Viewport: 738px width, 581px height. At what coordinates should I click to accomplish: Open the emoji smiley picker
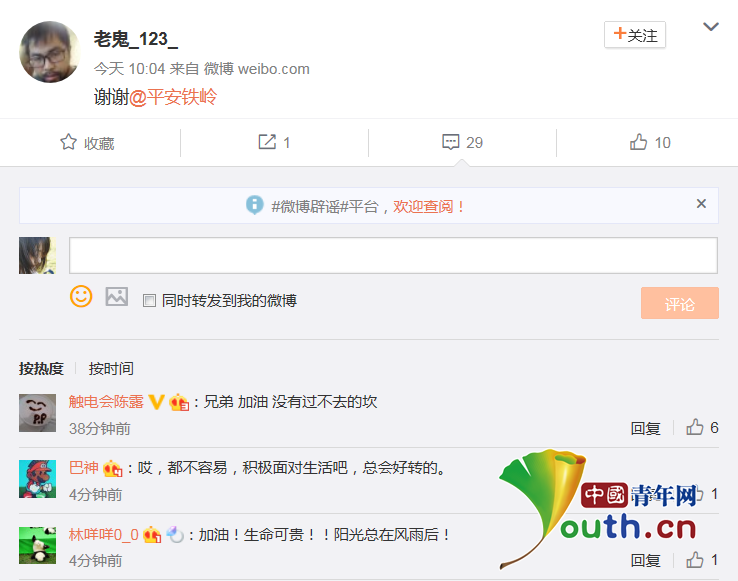tap(81, 296)
